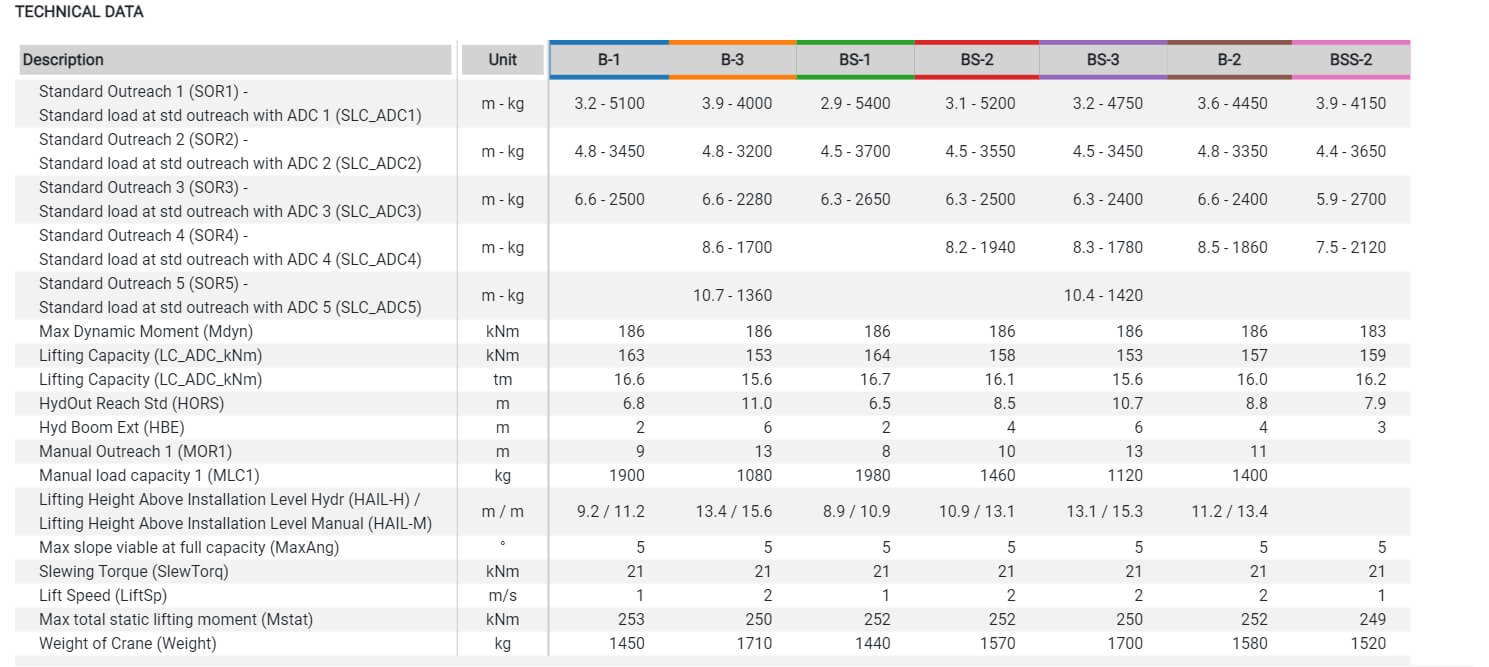Click the HydOut Reach Std (HORS) row label

point(131,403)
